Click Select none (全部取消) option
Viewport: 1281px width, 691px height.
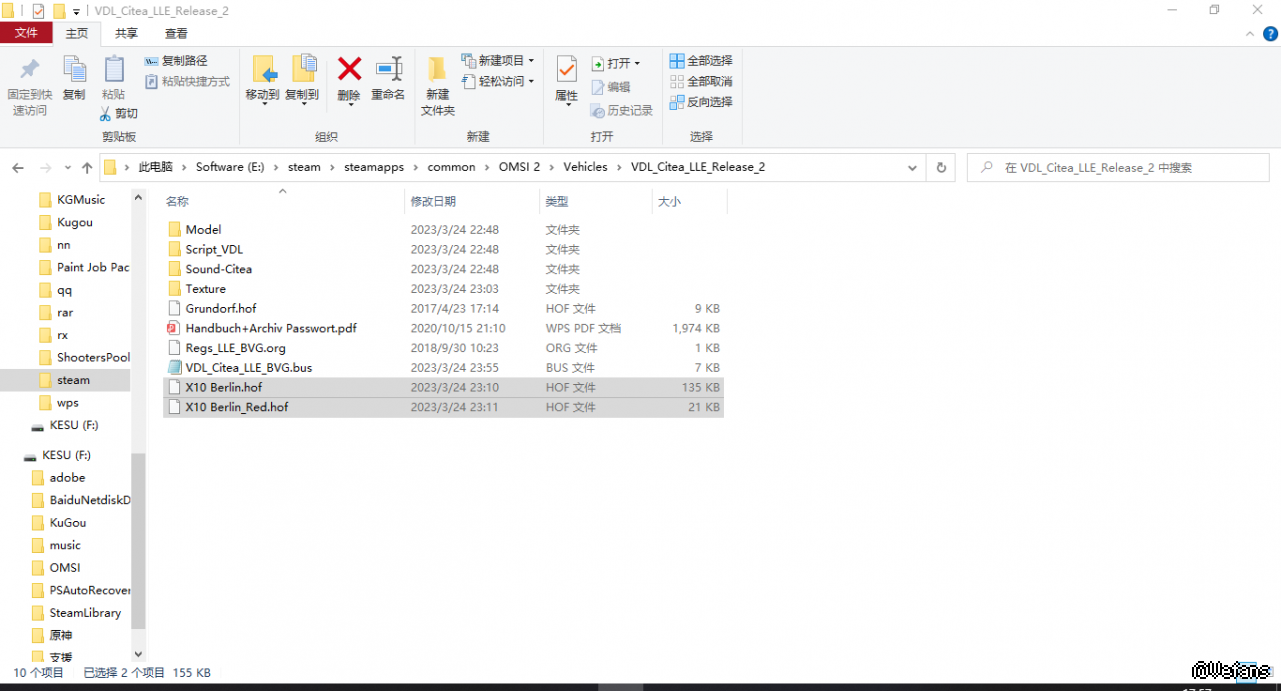[x=700, y=81]
